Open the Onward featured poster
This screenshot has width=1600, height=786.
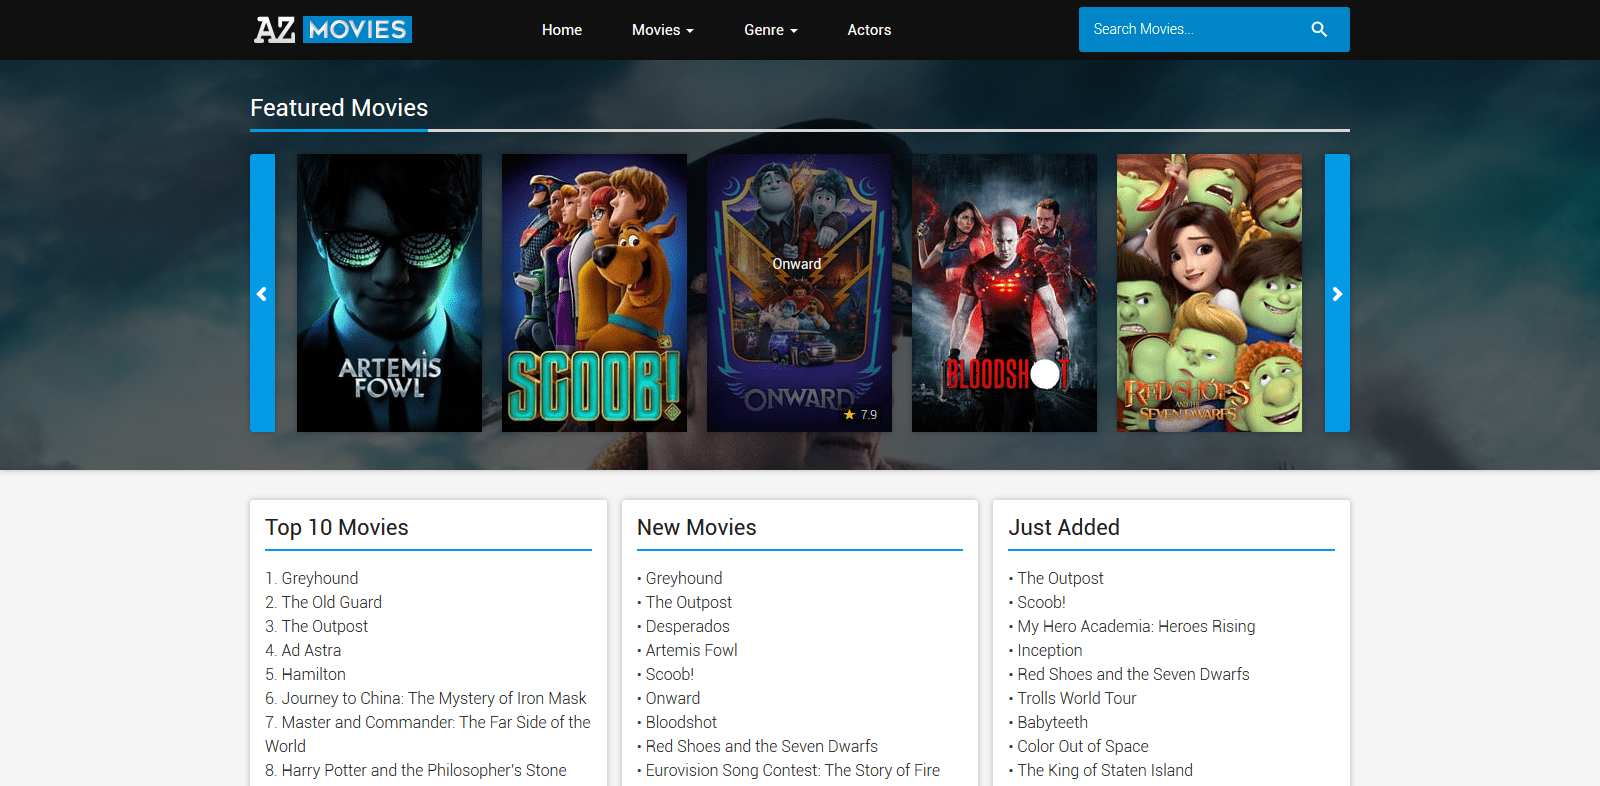click(799, 293)
